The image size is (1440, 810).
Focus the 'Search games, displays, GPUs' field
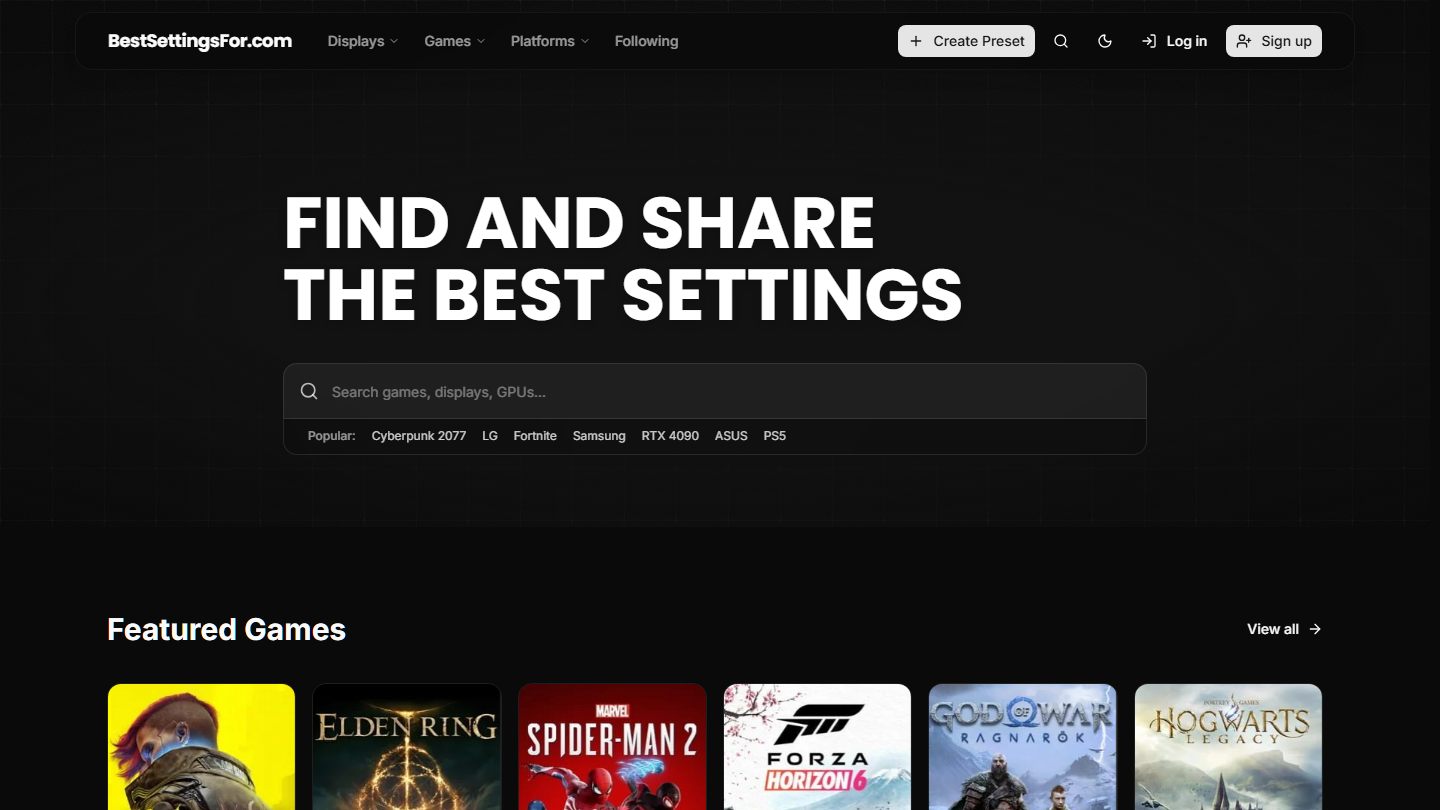(715, 391)
